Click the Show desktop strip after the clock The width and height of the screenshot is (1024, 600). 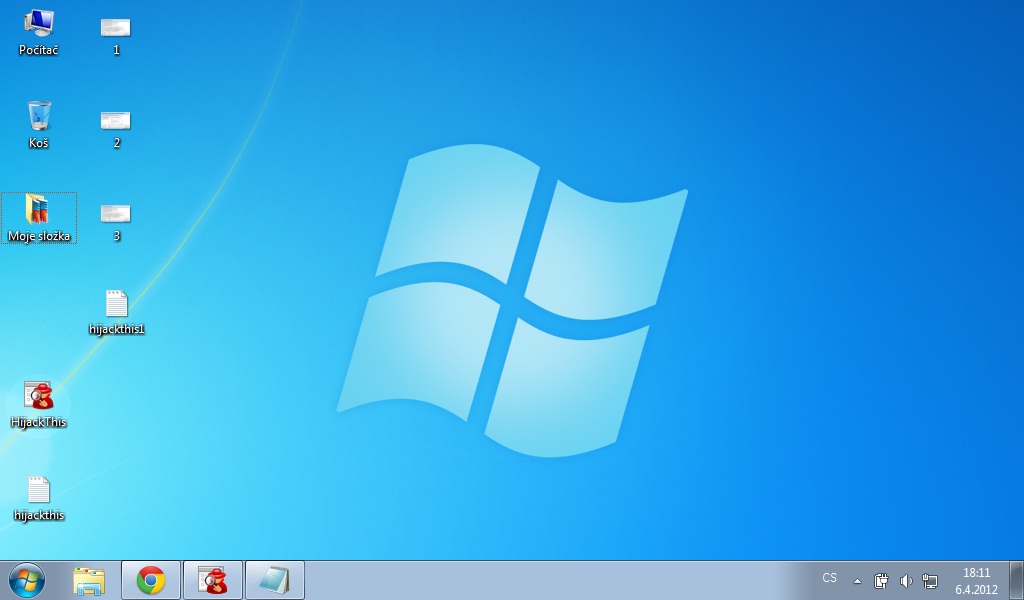tap(1016, 580)
